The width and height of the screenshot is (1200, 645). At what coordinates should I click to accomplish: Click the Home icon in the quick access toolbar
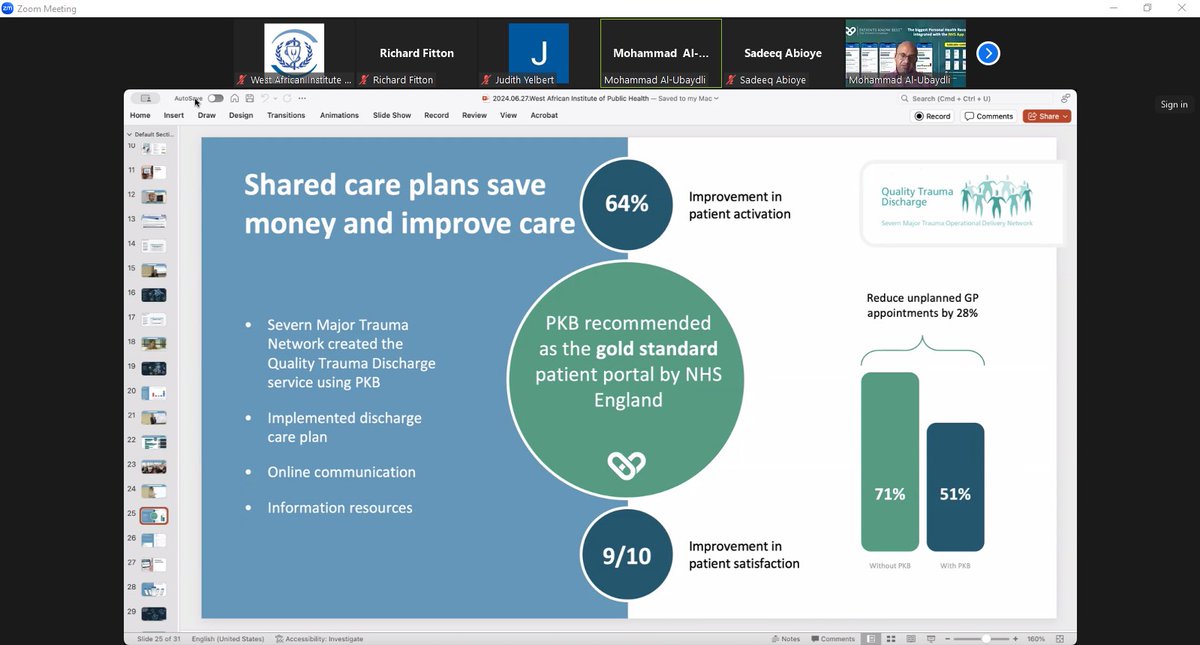tap(235, 98)
